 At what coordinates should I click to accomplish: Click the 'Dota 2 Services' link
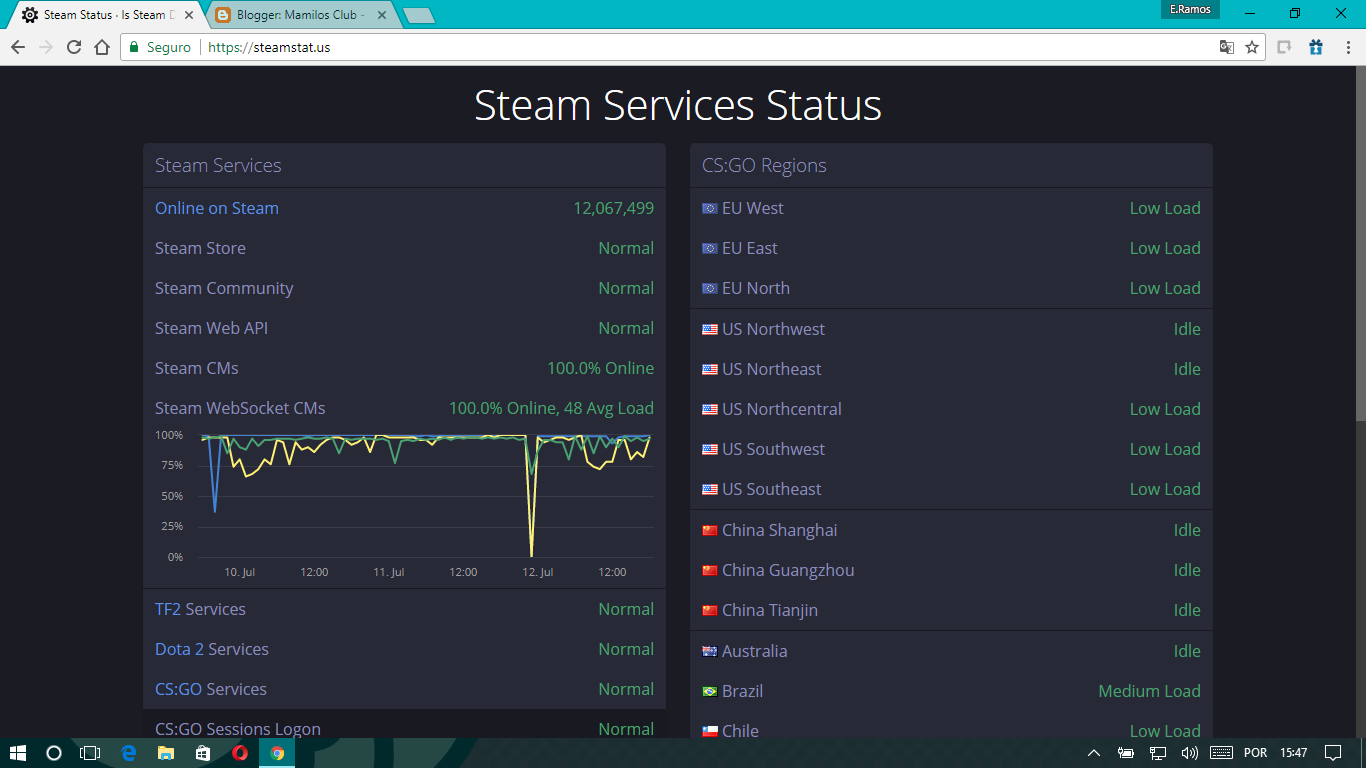[211, 649]
